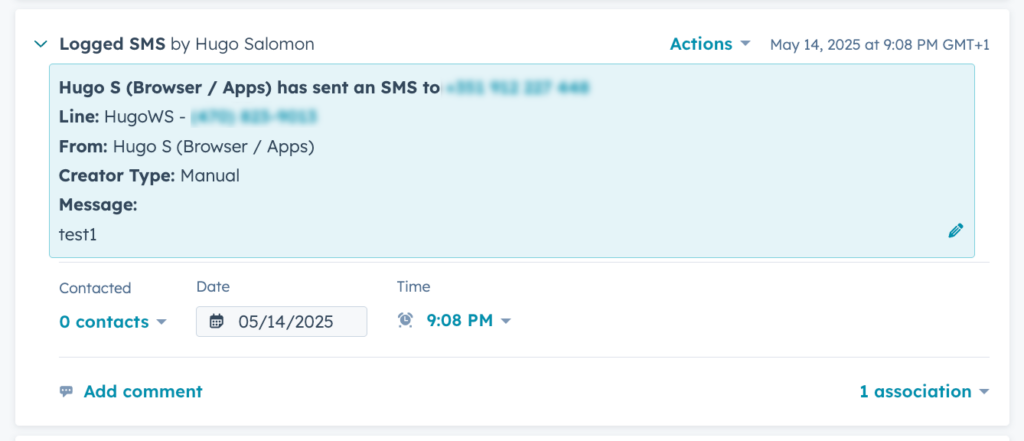Click the caret arrow after 9:08 PM
Viewport: 1024px width, 441px height.
[505, 321]
